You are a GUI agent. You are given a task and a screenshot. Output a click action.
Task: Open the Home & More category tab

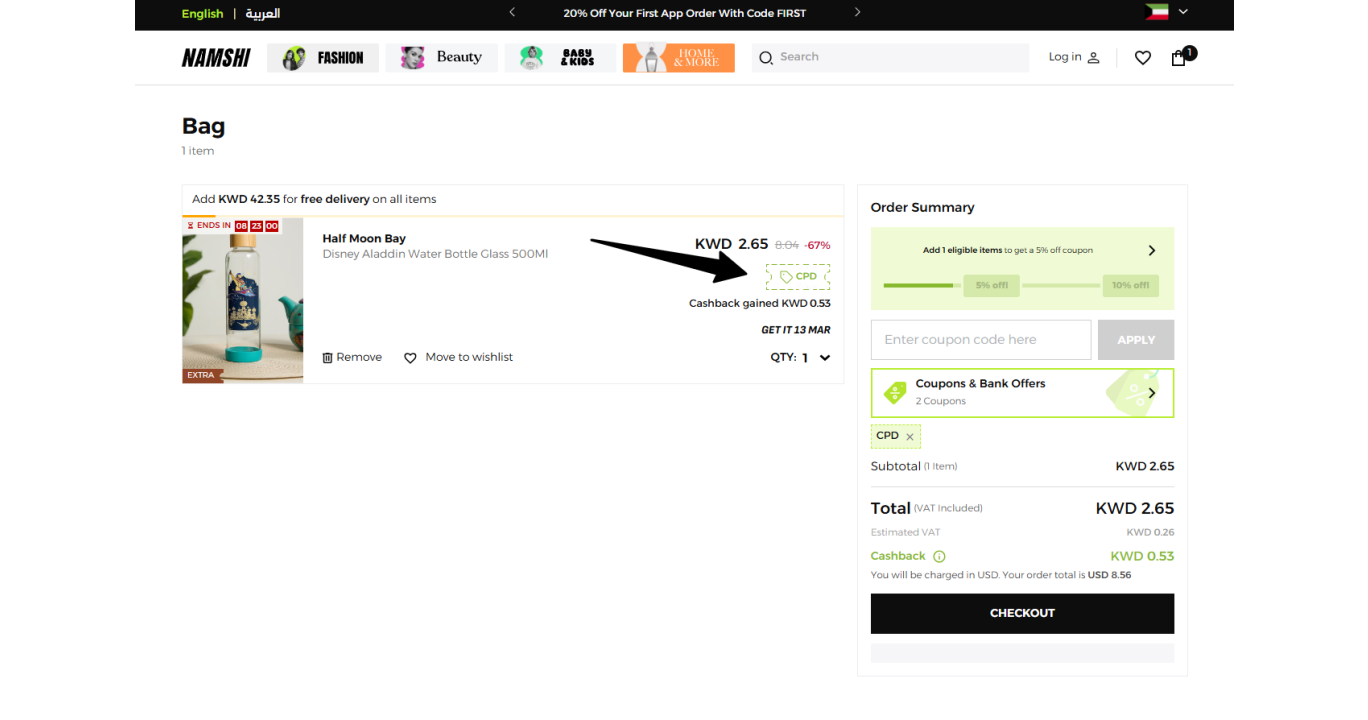679,58
